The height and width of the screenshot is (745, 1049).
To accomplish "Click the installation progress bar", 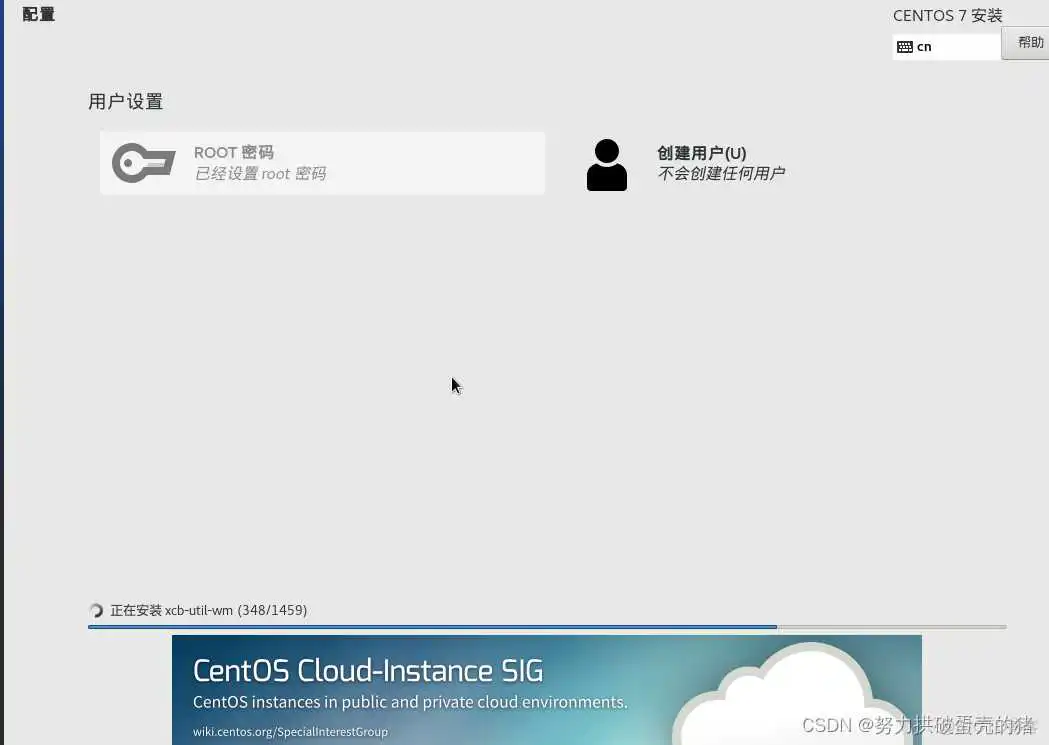I will click(x=547, y=627).
